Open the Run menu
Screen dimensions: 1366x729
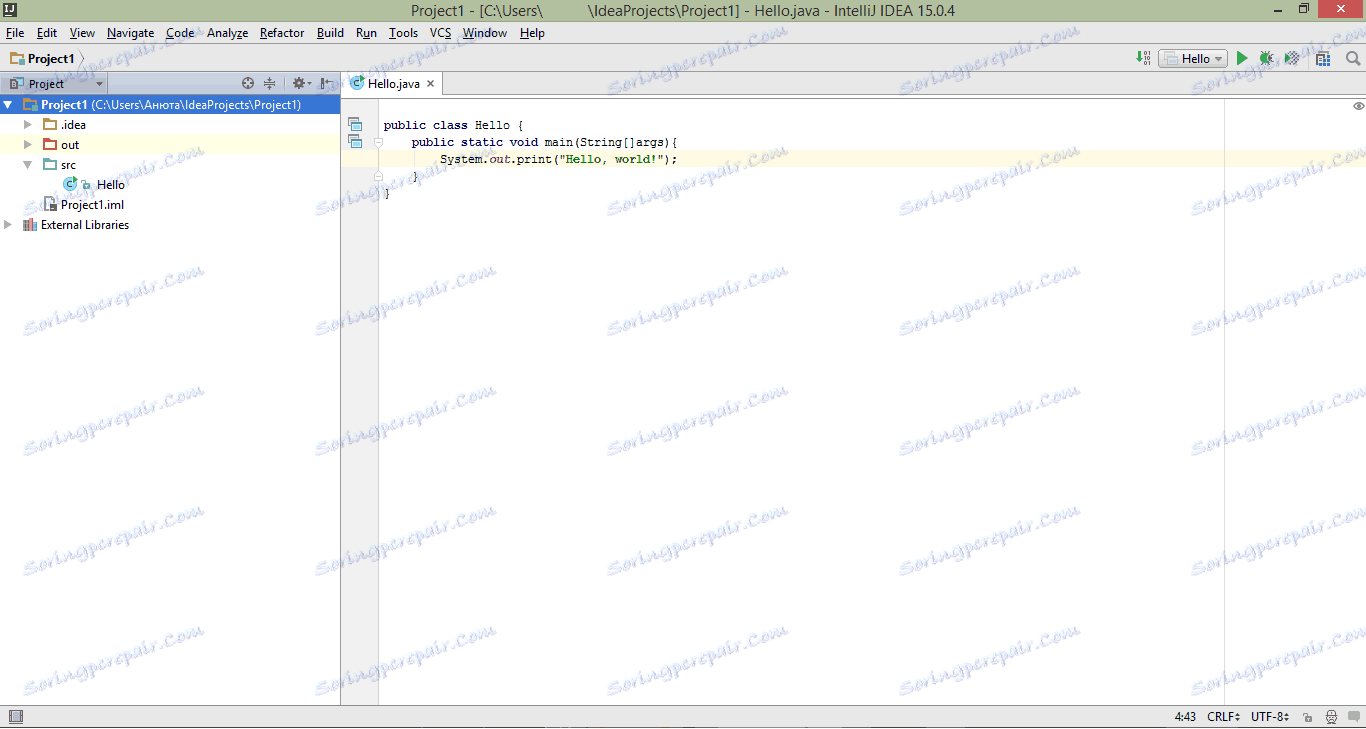366,33
